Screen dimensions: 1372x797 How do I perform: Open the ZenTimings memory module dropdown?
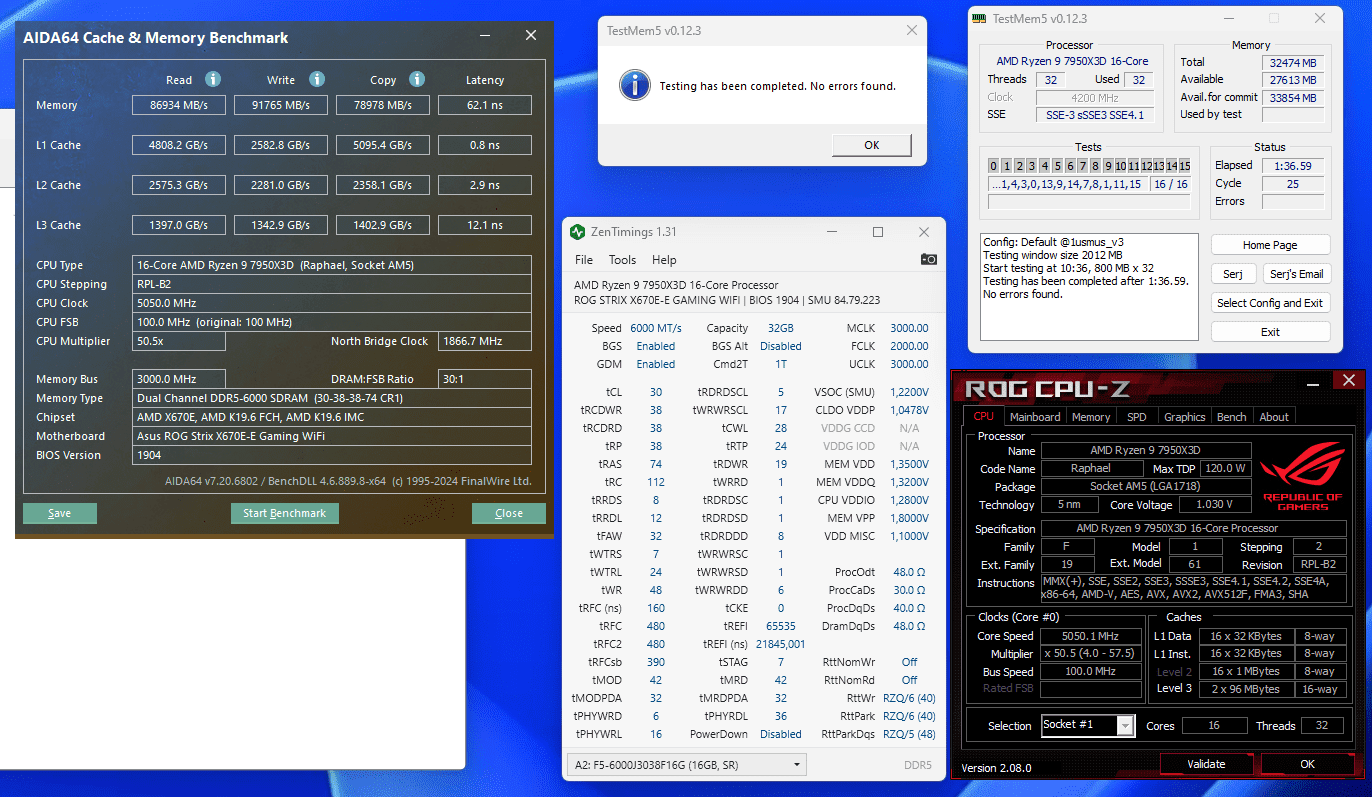pos(686,765)
